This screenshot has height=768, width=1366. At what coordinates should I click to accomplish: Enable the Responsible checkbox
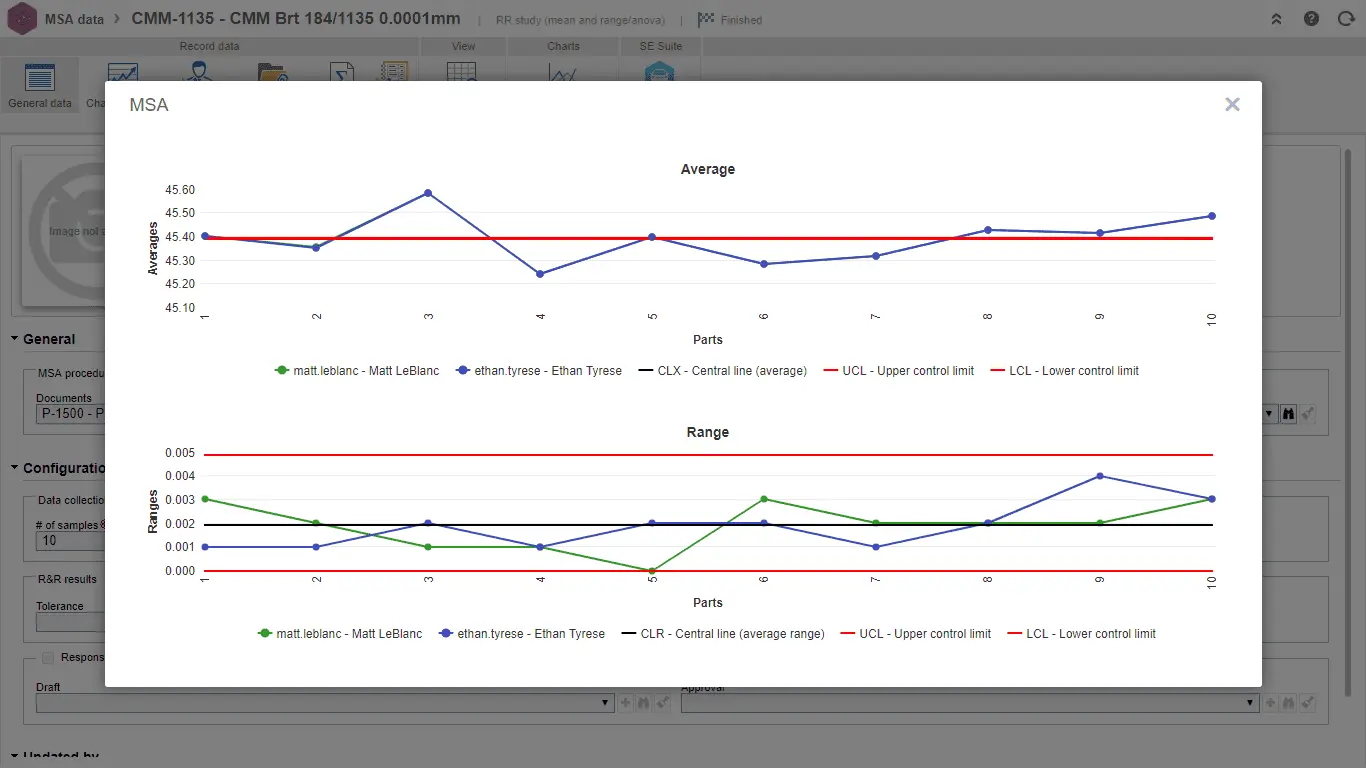47,656
